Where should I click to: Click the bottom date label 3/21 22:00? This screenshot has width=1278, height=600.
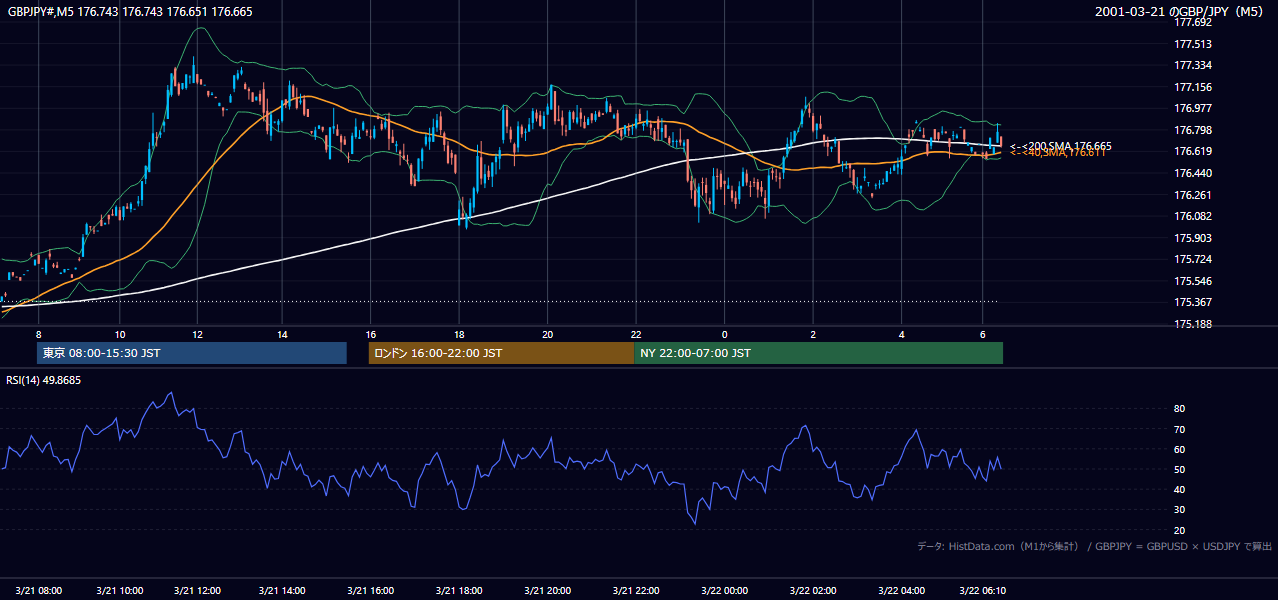click(636, 590)
